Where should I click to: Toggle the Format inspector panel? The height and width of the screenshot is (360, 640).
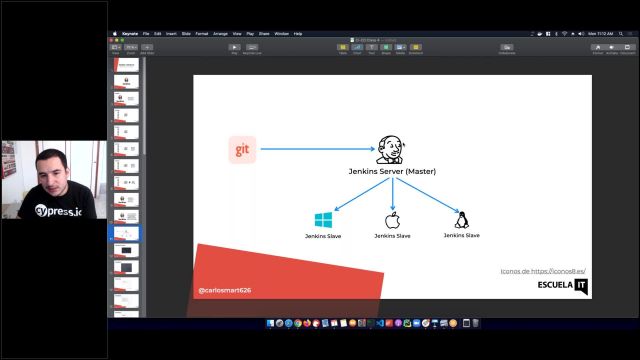598,47
